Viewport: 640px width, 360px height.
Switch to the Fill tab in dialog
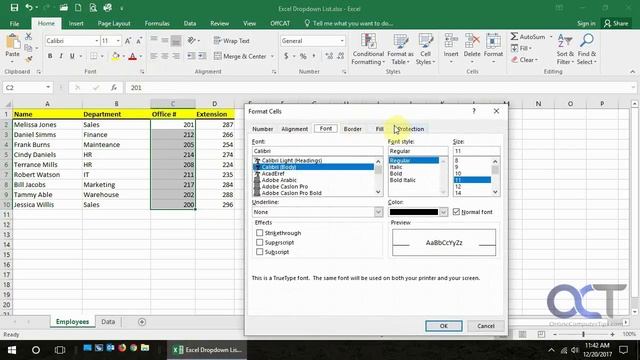coord(379,129)
